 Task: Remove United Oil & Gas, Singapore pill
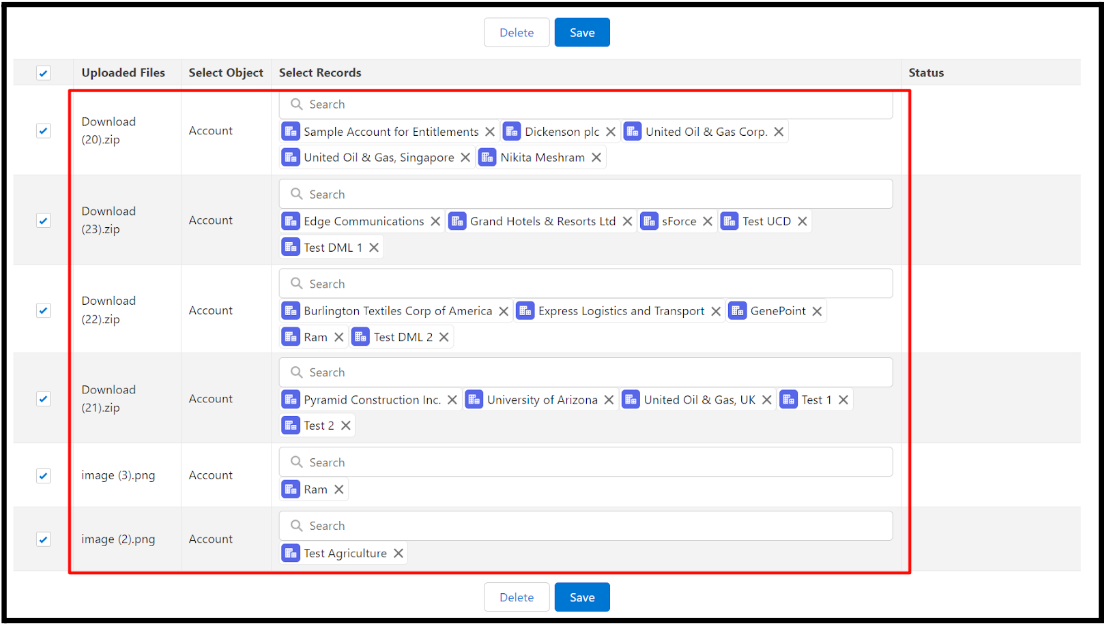[x=465, y=157]
